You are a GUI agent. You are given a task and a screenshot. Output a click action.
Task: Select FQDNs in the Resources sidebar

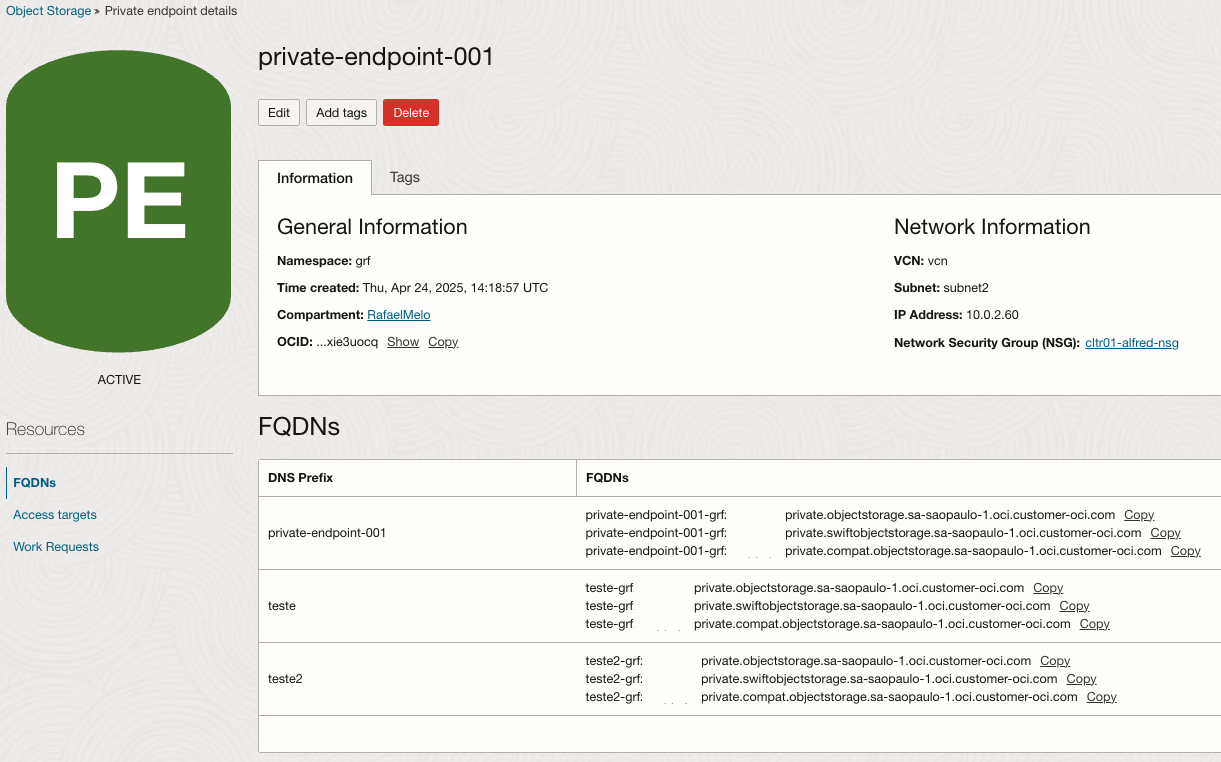pyautogui.click(x=34, y=482)
